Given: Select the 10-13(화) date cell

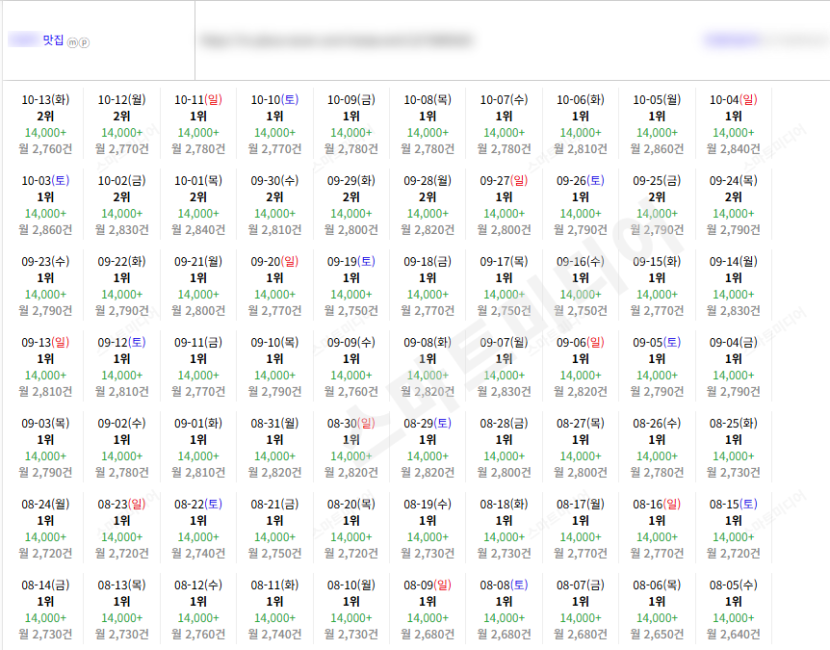Looking at the screenshot, I should (46, 124).
